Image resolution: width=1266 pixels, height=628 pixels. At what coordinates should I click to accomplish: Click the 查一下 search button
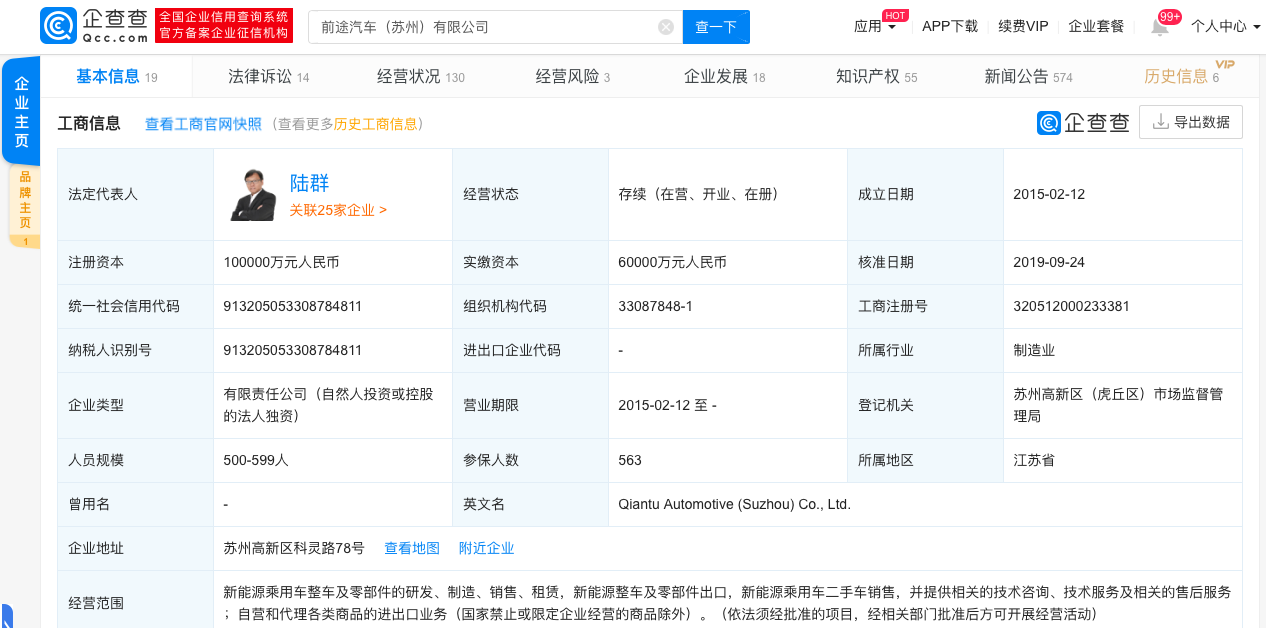click(716, 27)
